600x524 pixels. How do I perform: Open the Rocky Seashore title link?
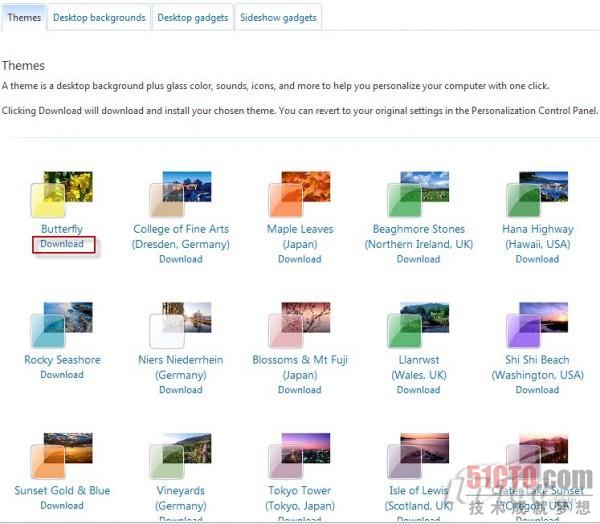(x=62, y=360)
